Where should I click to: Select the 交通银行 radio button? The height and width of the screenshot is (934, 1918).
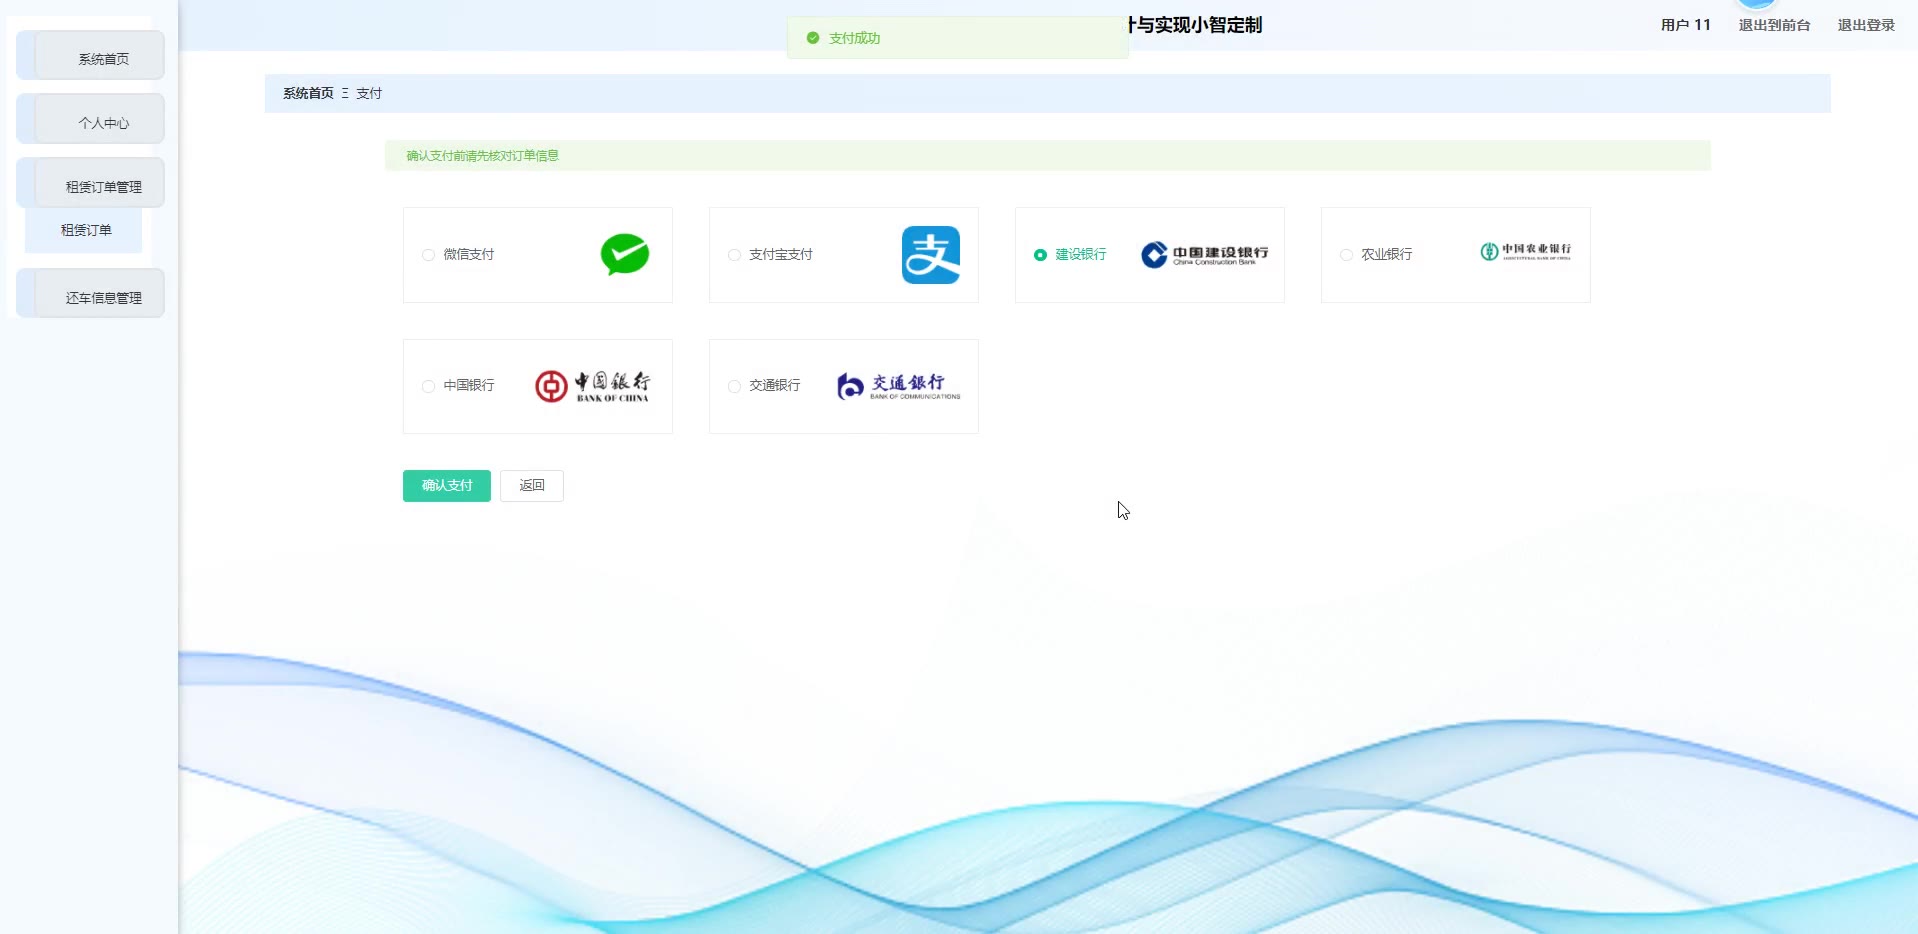coord(734,386)
